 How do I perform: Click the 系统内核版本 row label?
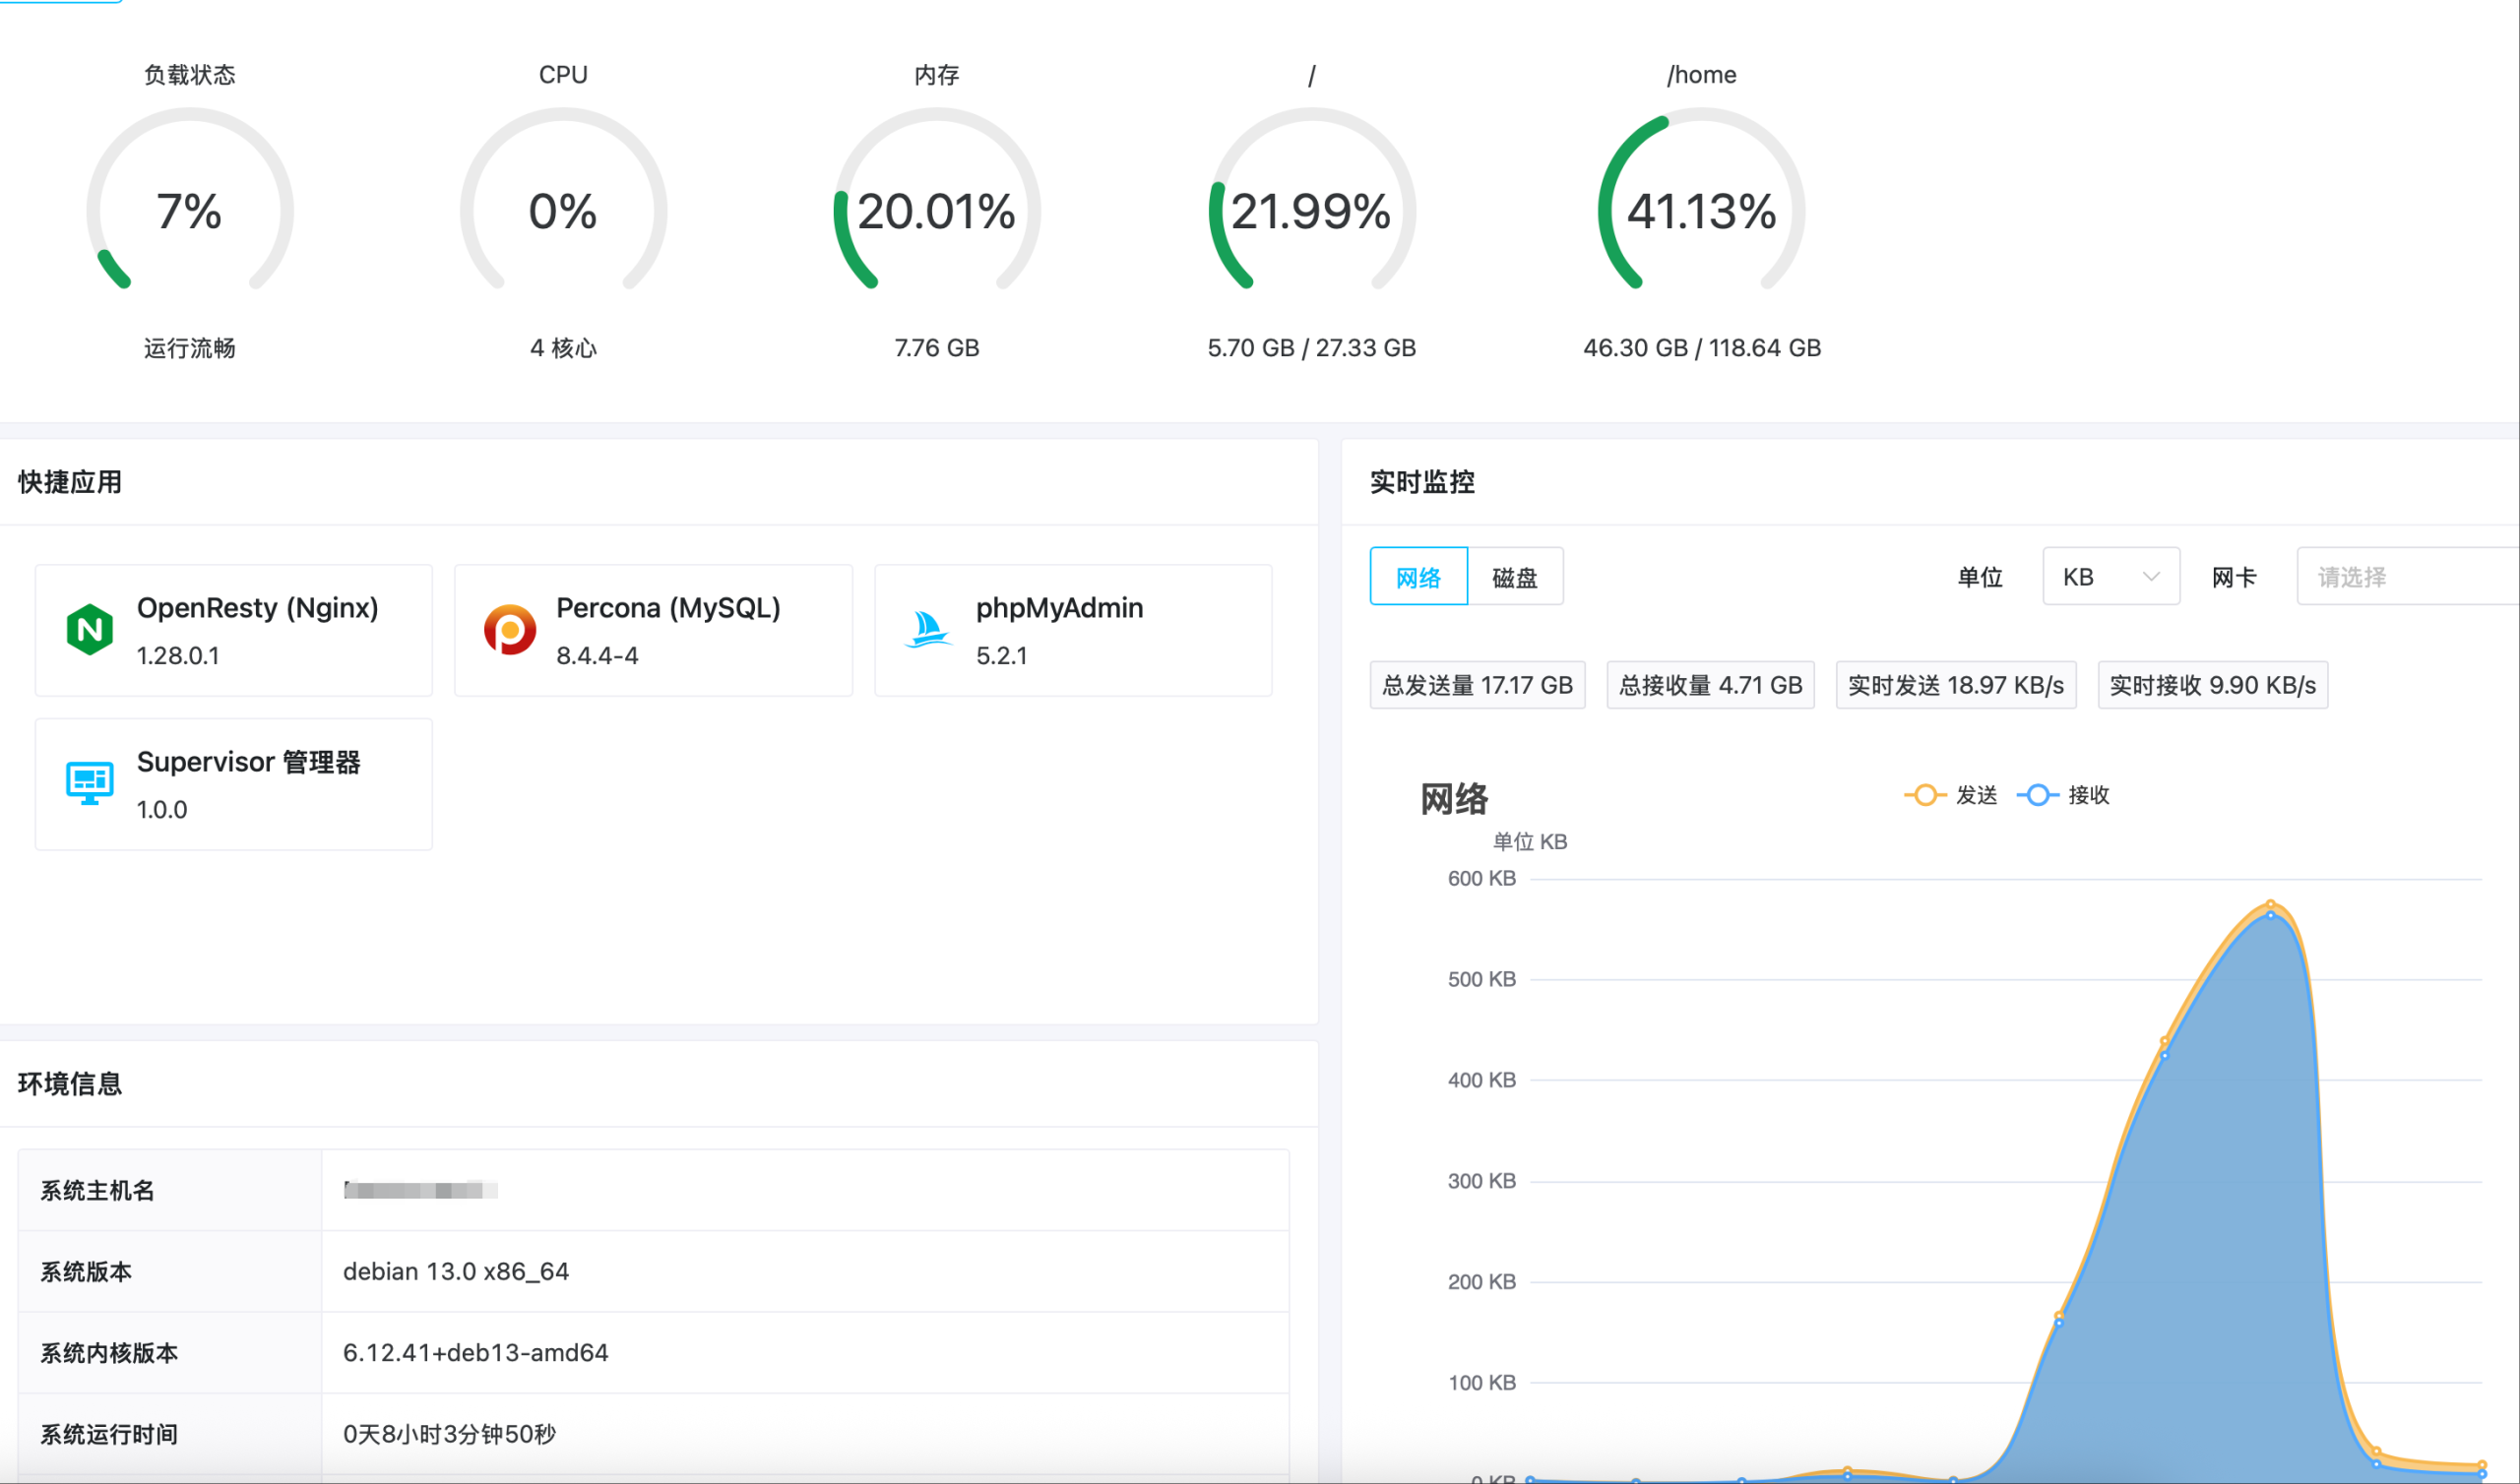(109, 1352)
